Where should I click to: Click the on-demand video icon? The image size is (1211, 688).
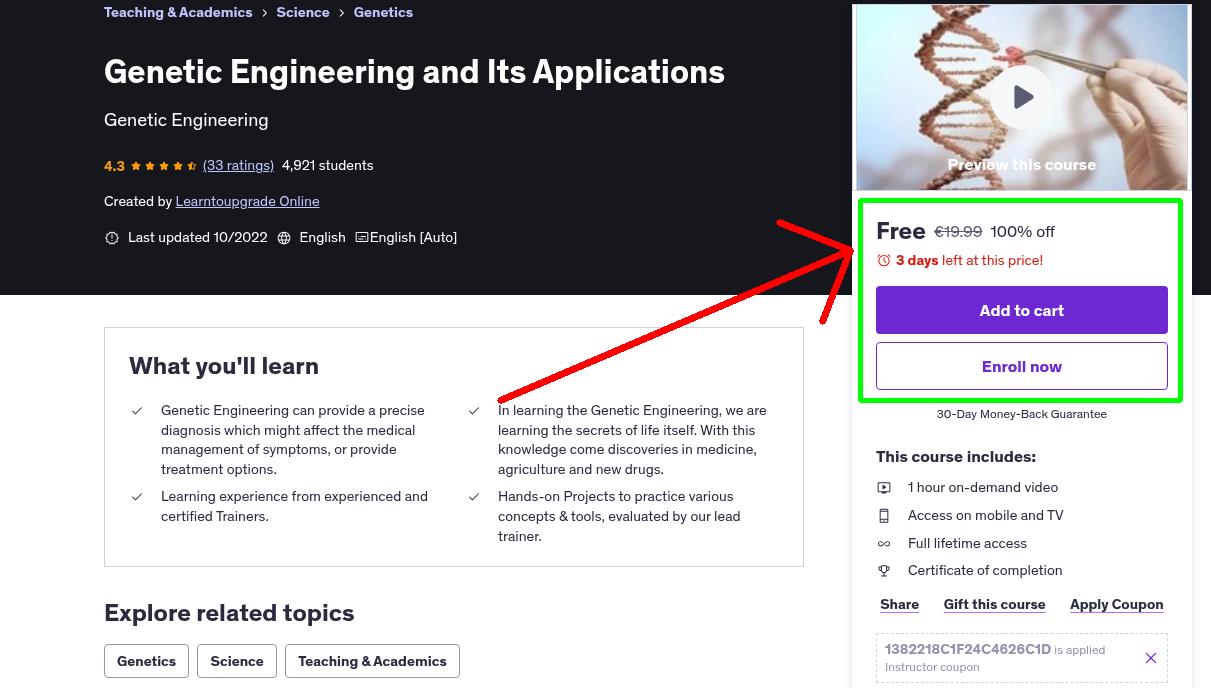(x=884, y=488)
